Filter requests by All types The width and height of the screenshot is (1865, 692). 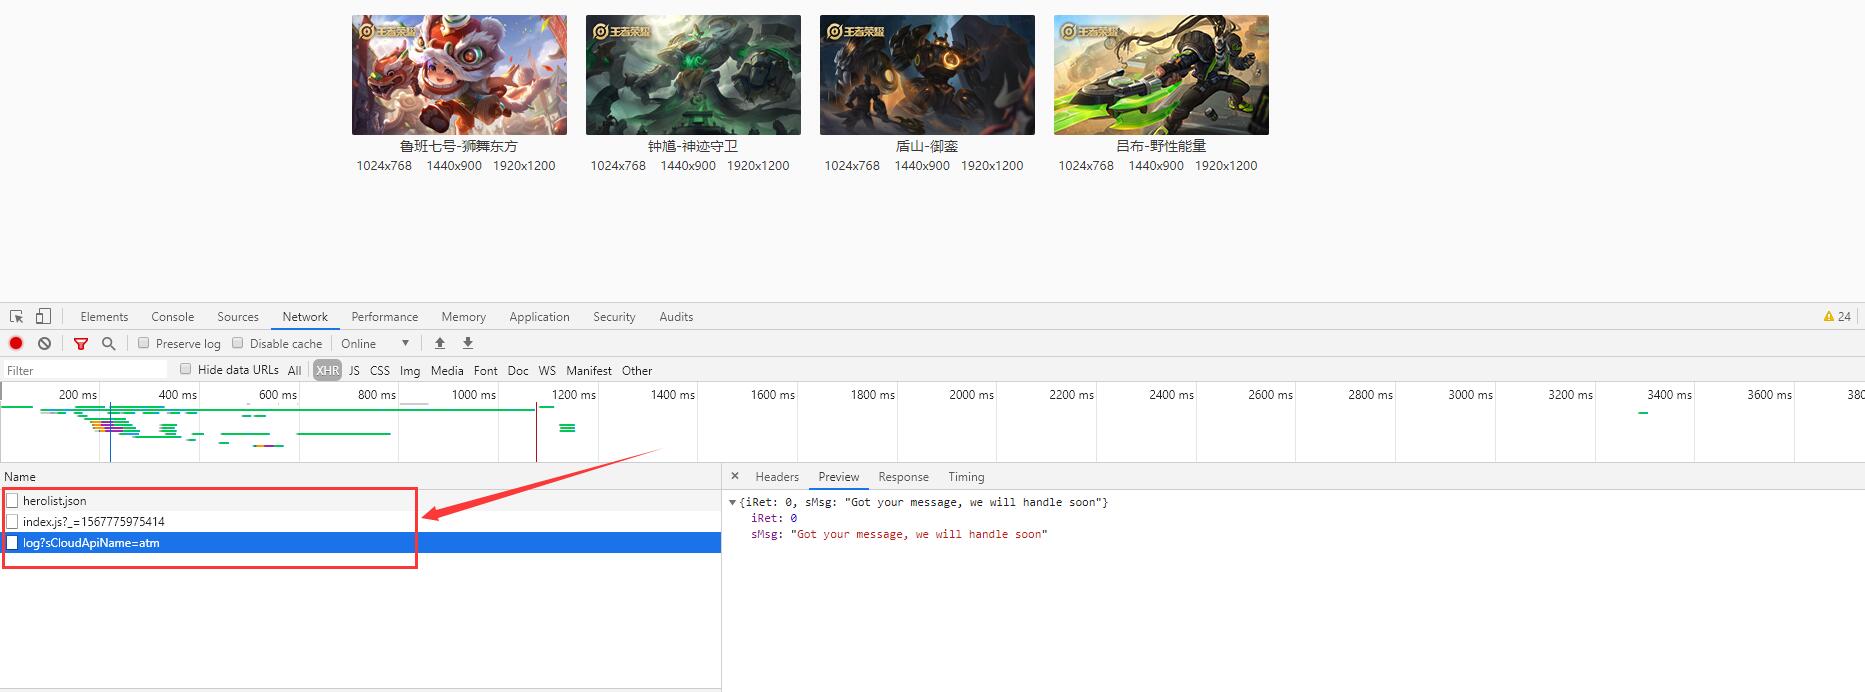294,370
